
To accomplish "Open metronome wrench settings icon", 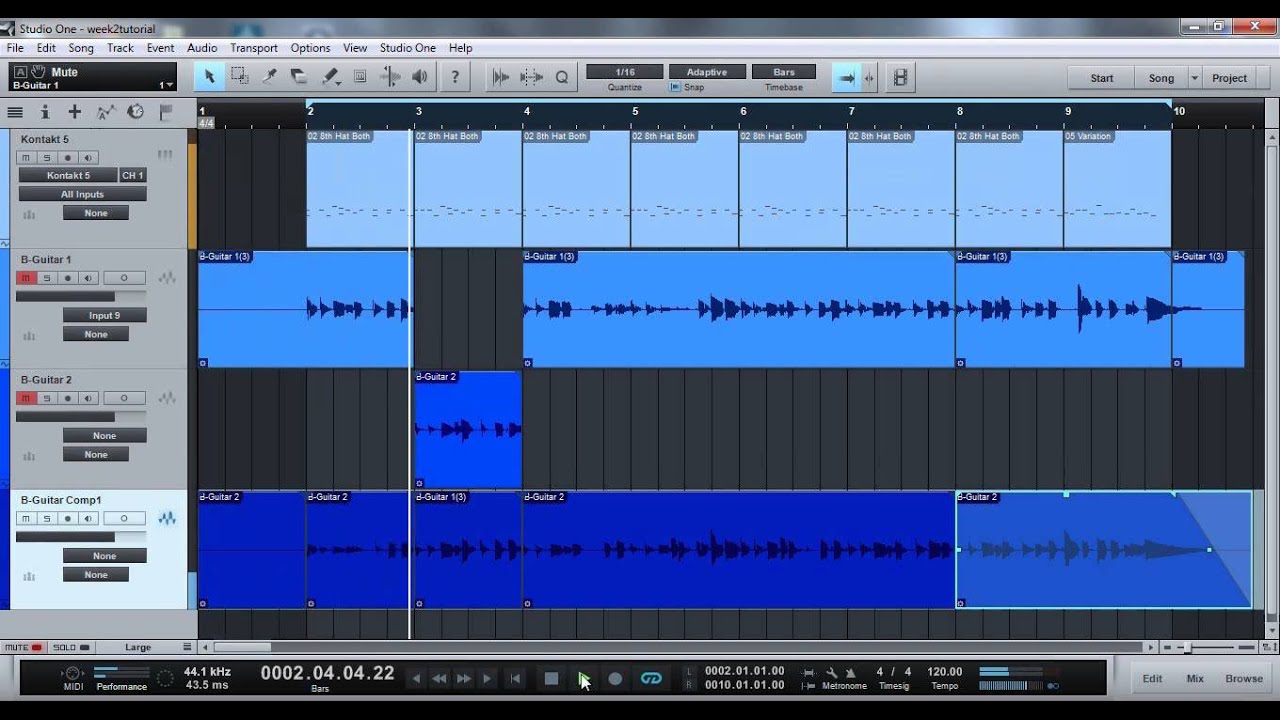I will [x=831, y=672].
